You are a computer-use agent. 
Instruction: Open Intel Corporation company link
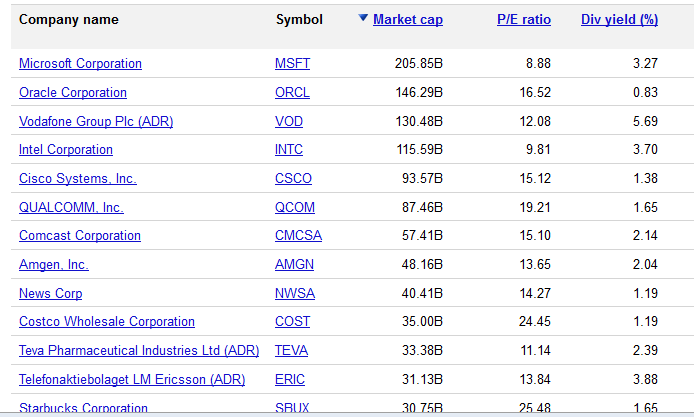pos(66,150)
